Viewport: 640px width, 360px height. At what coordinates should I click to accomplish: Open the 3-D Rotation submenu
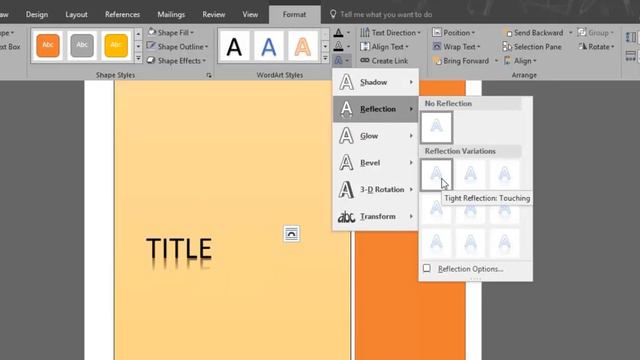pyautogui.click(x=376, y=189)
